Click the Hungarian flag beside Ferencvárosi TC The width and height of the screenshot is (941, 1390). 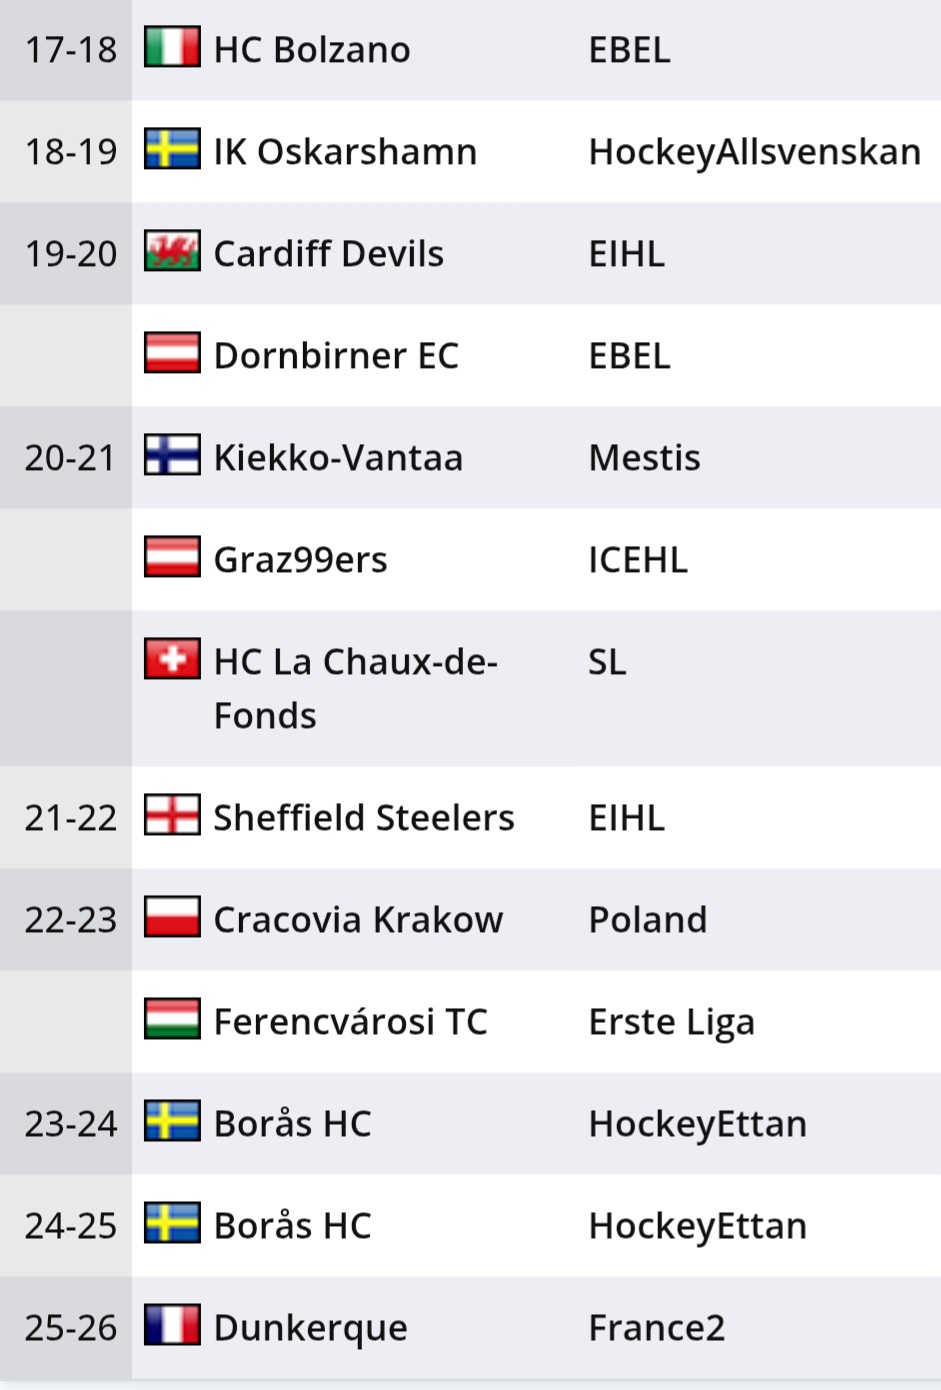(x=171, y=1020)
